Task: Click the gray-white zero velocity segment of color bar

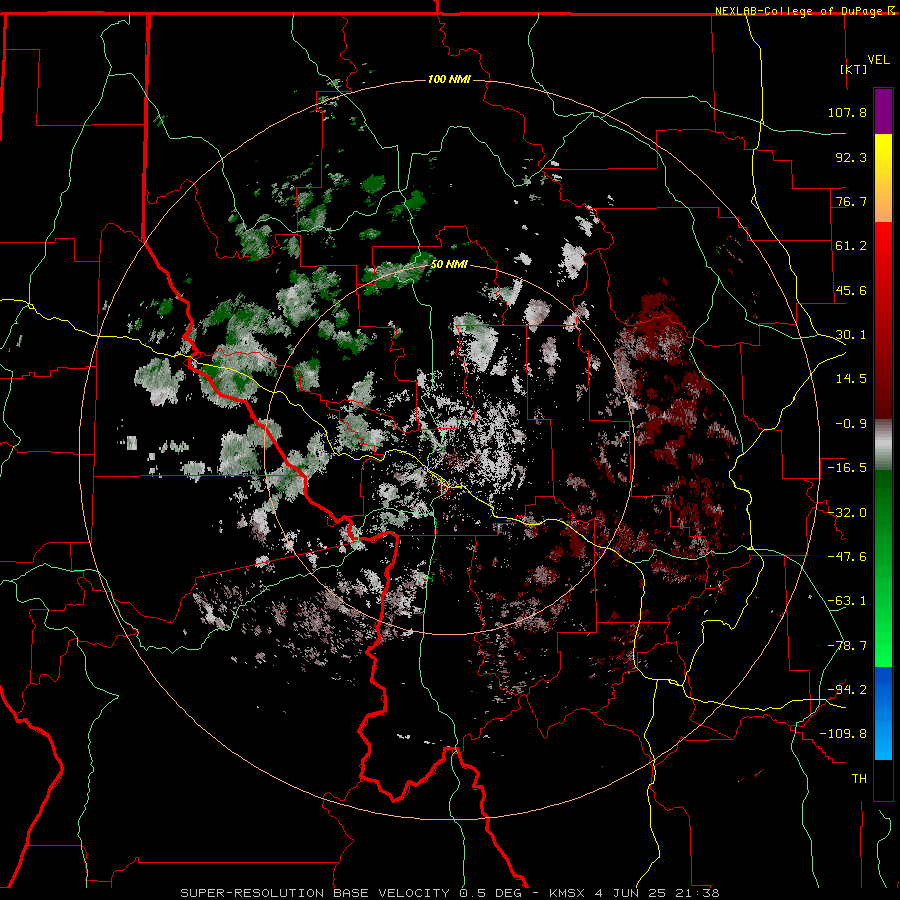Action: (883, 445)
